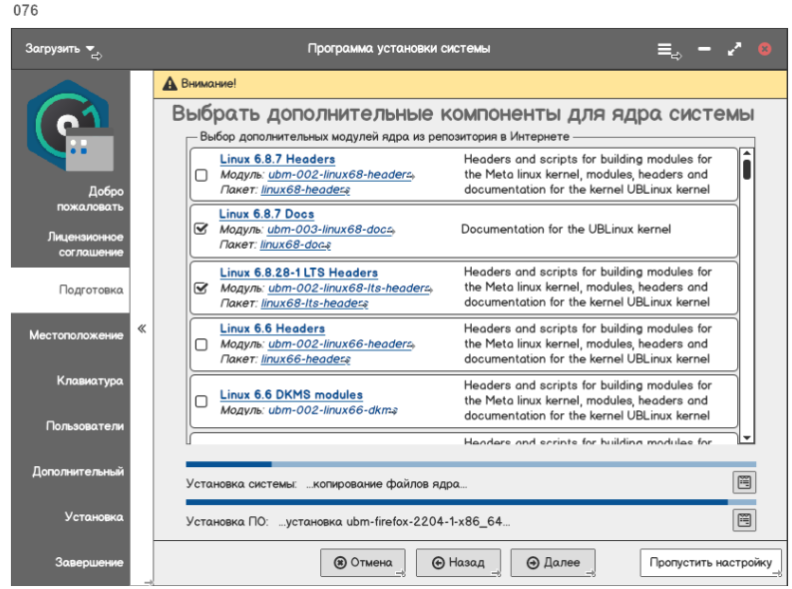Enable the Linux 6.6 DKMS modules checkbox
The height and width of the screenshot is (589, 792).
click(x=201, y=402)
